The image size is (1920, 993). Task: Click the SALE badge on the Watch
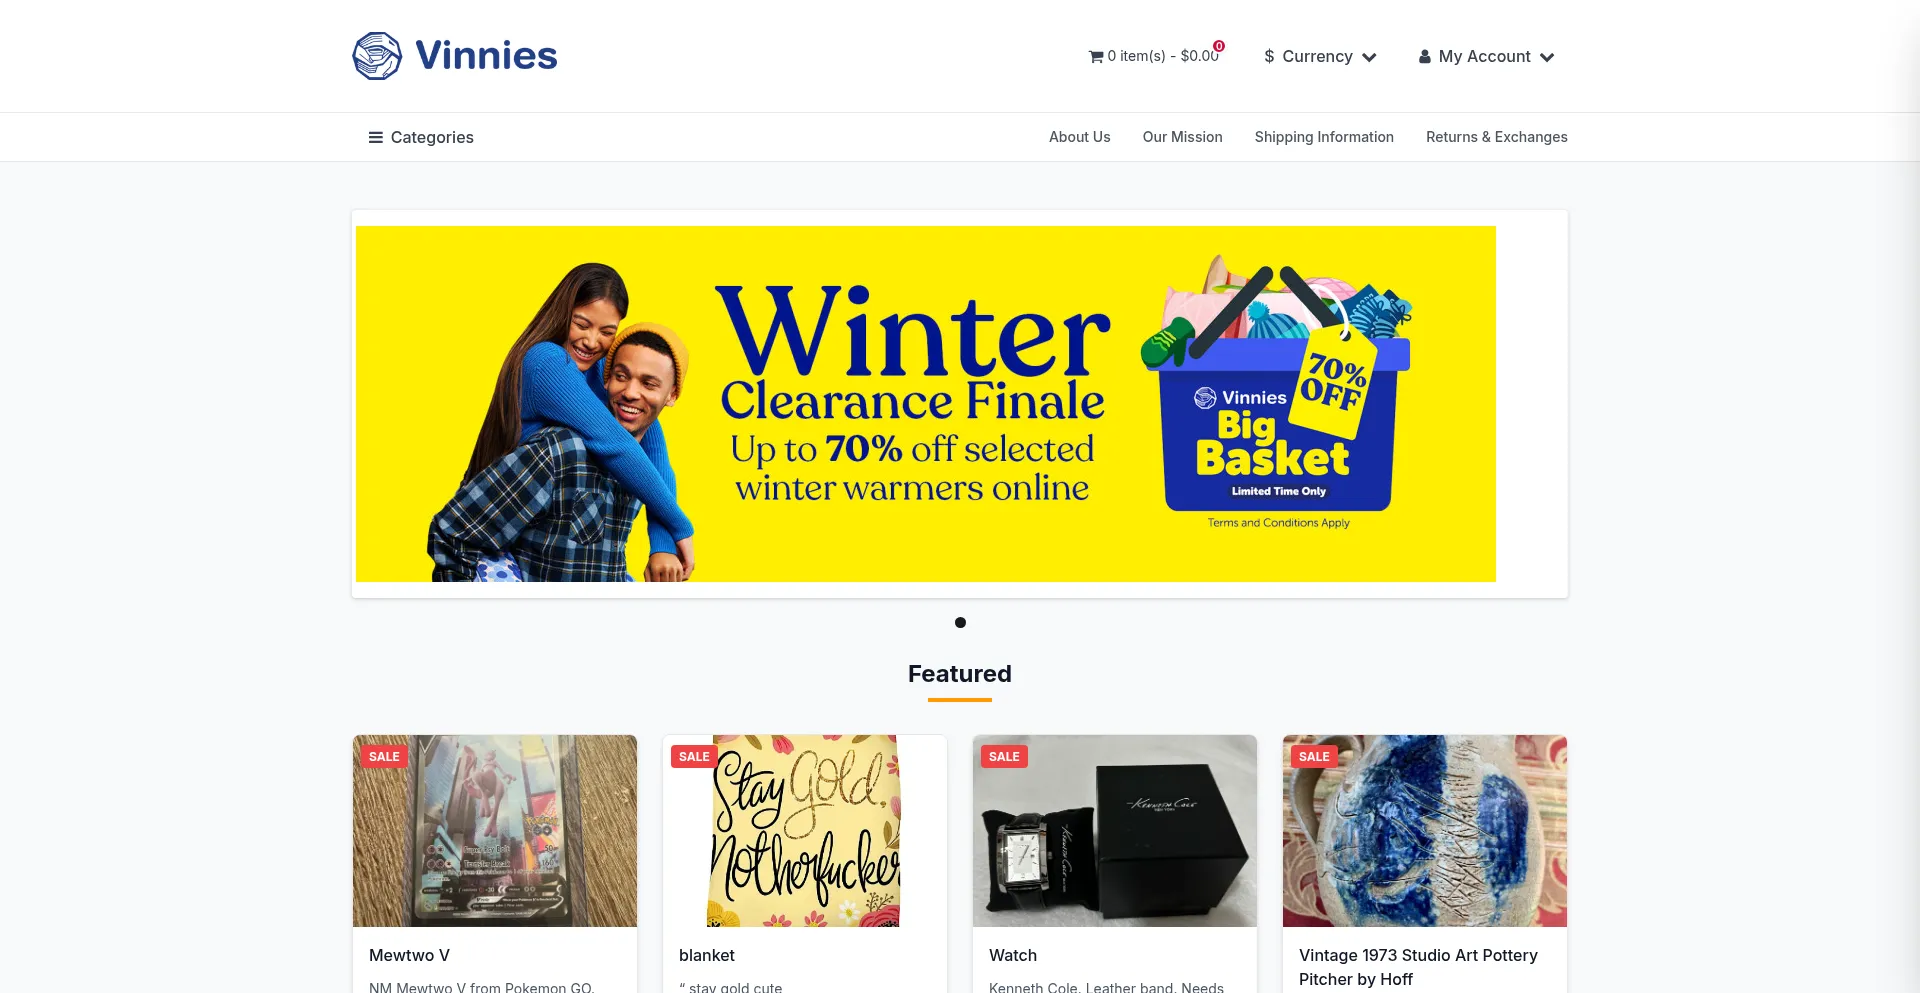tap(1004, 757)
